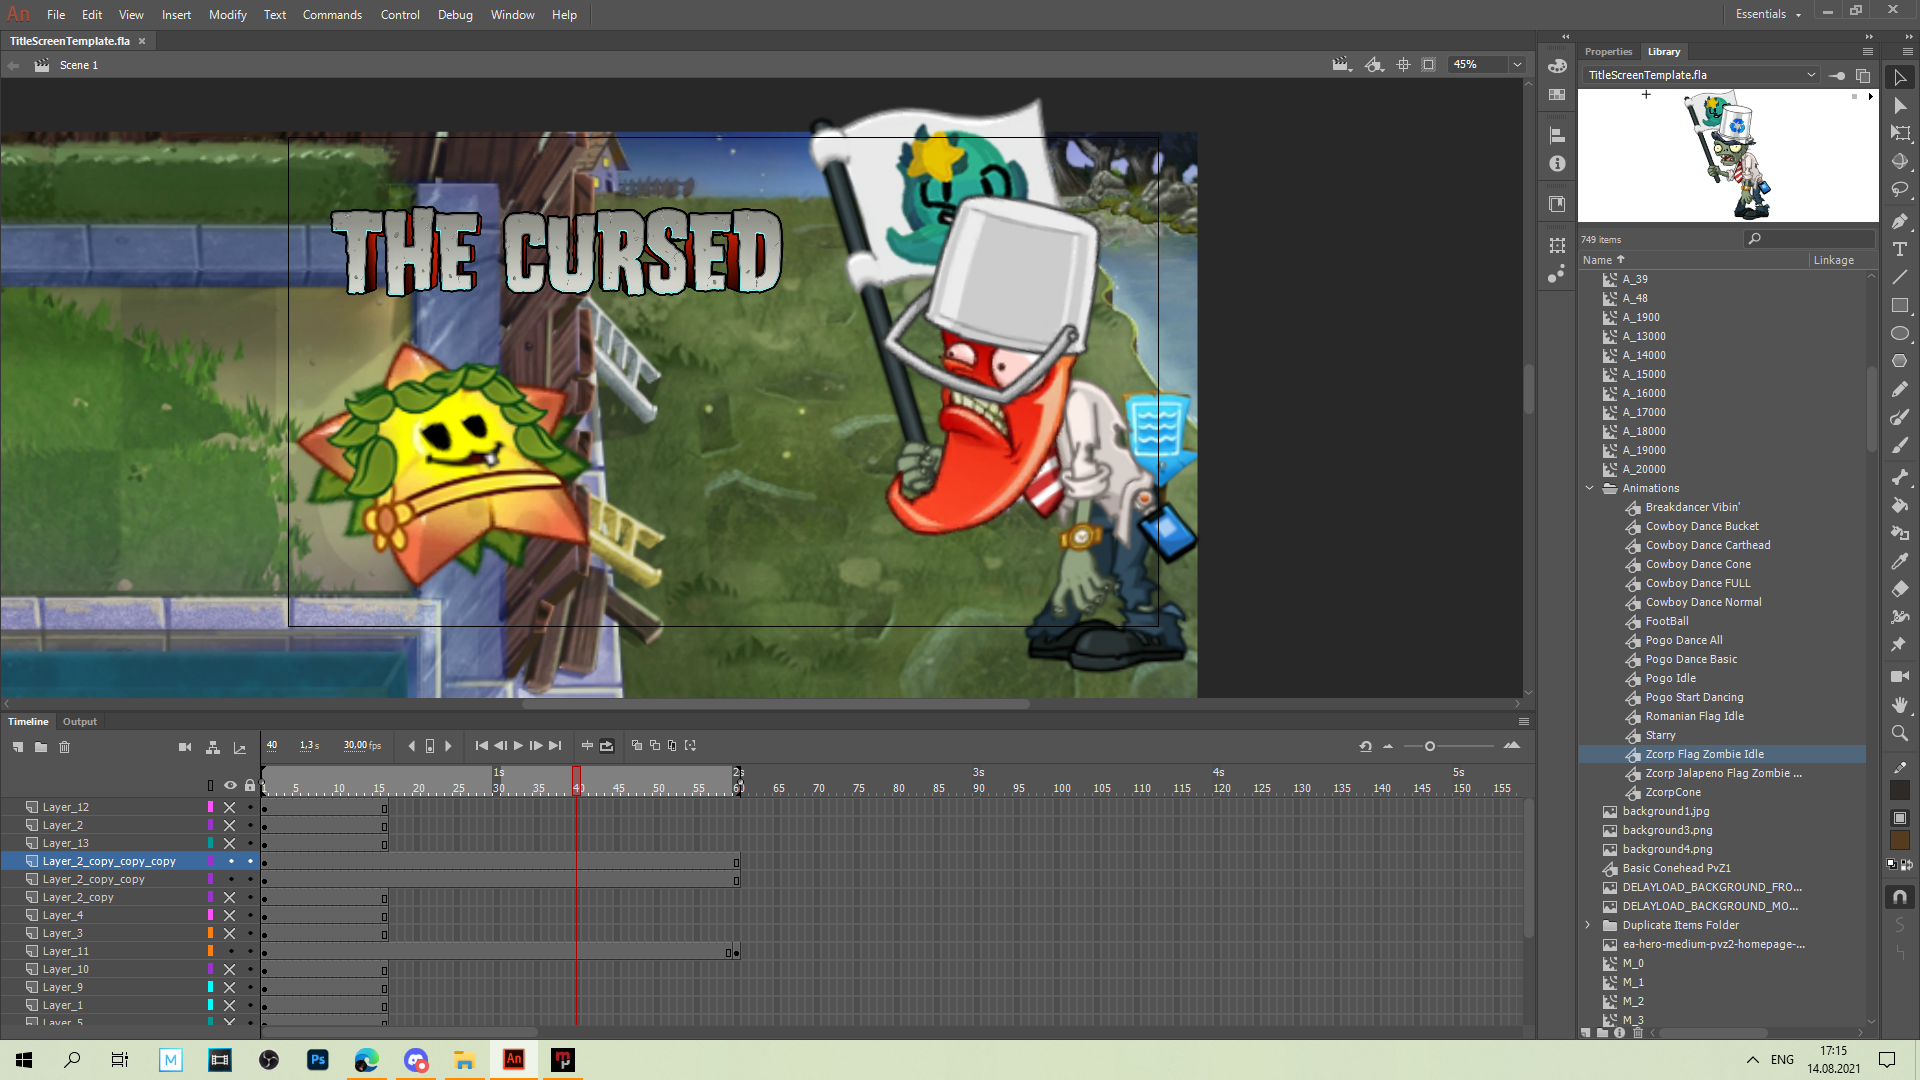The height and width of the screenshot is (1080, 1920).
Task: Open the Timeline panel options menu
Action: click(x=1523, y=721)
